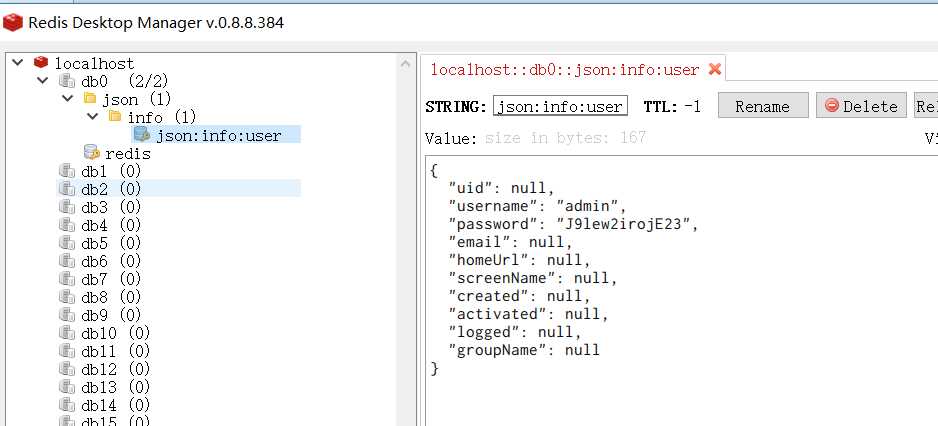
Task: Click the size in bytes: 167 text
Action: coord(565,138)
